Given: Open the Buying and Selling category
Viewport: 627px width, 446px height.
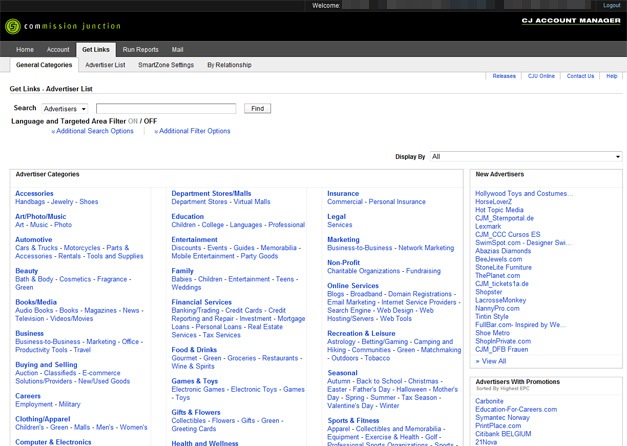Looking at the screenshot, I should pyautogui.click(x=46, y=365).
